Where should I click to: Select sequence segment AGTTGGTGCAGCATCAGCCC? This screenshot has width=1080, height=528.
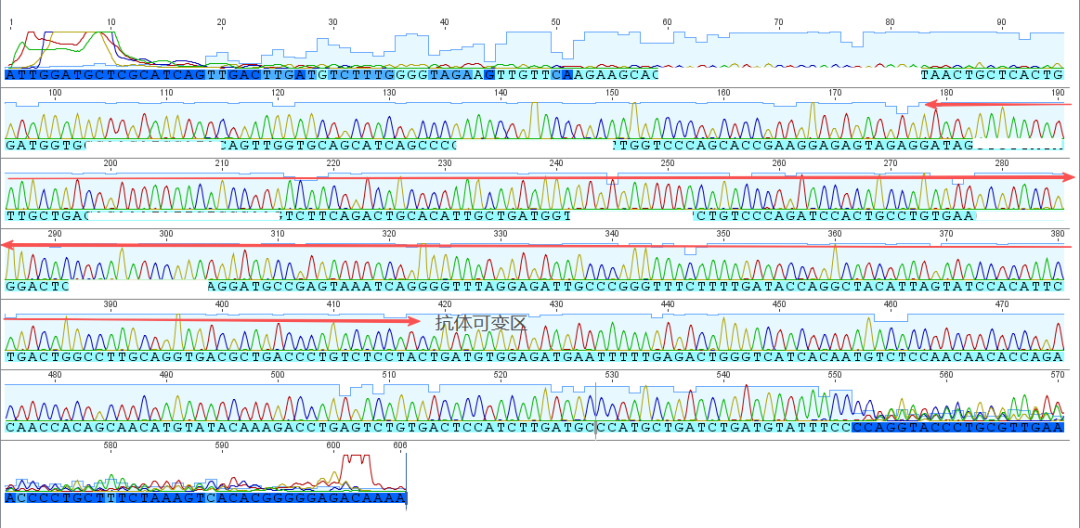339,145
